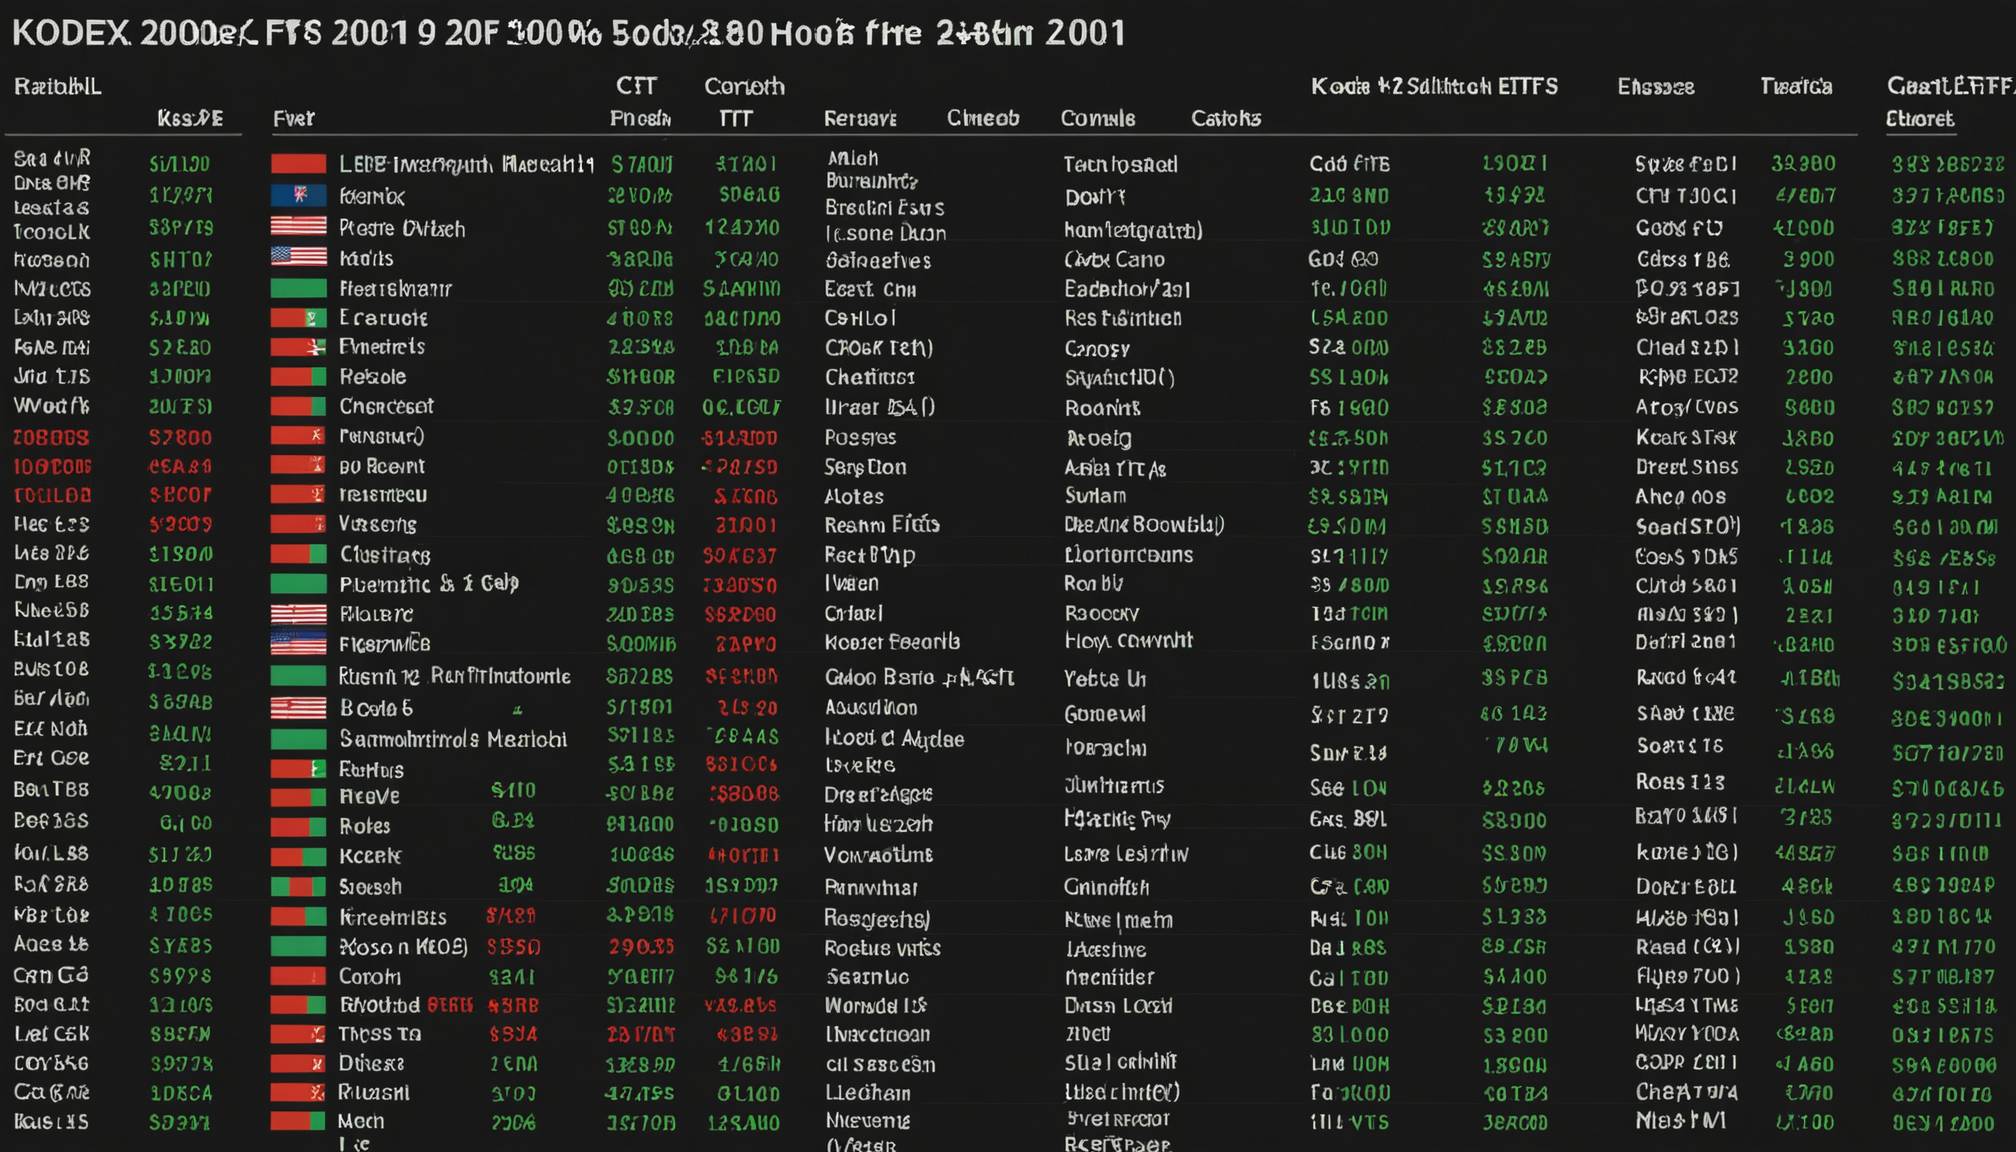The height and width of the screenshot is (1152, 2016).
Task: Click the flag icon beside "Dthexa"
Action: [298, 1064]
